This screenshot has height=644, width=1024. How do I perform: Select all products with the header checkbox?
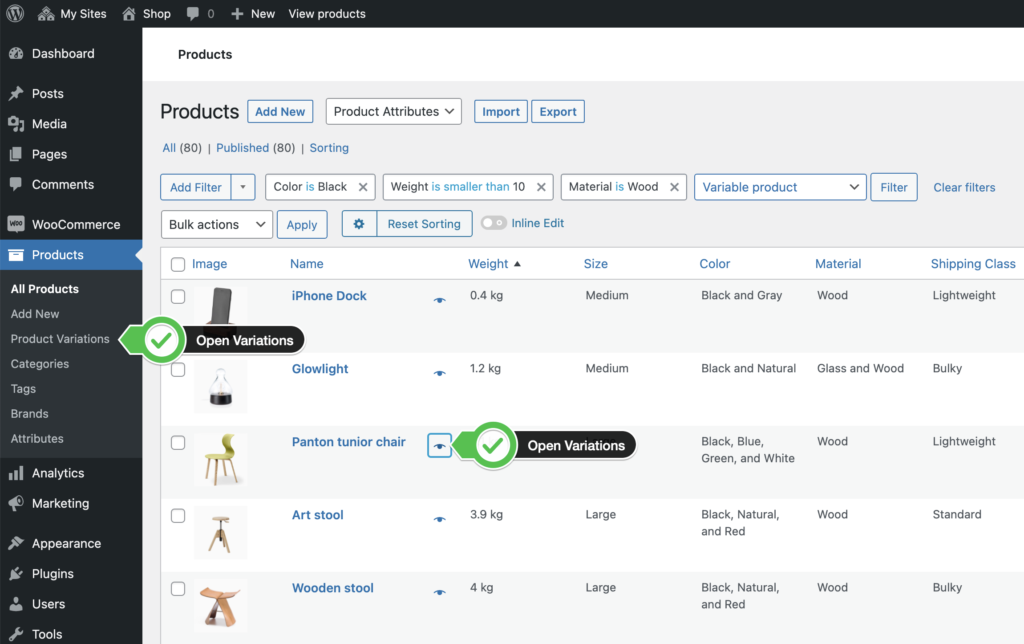177,263
